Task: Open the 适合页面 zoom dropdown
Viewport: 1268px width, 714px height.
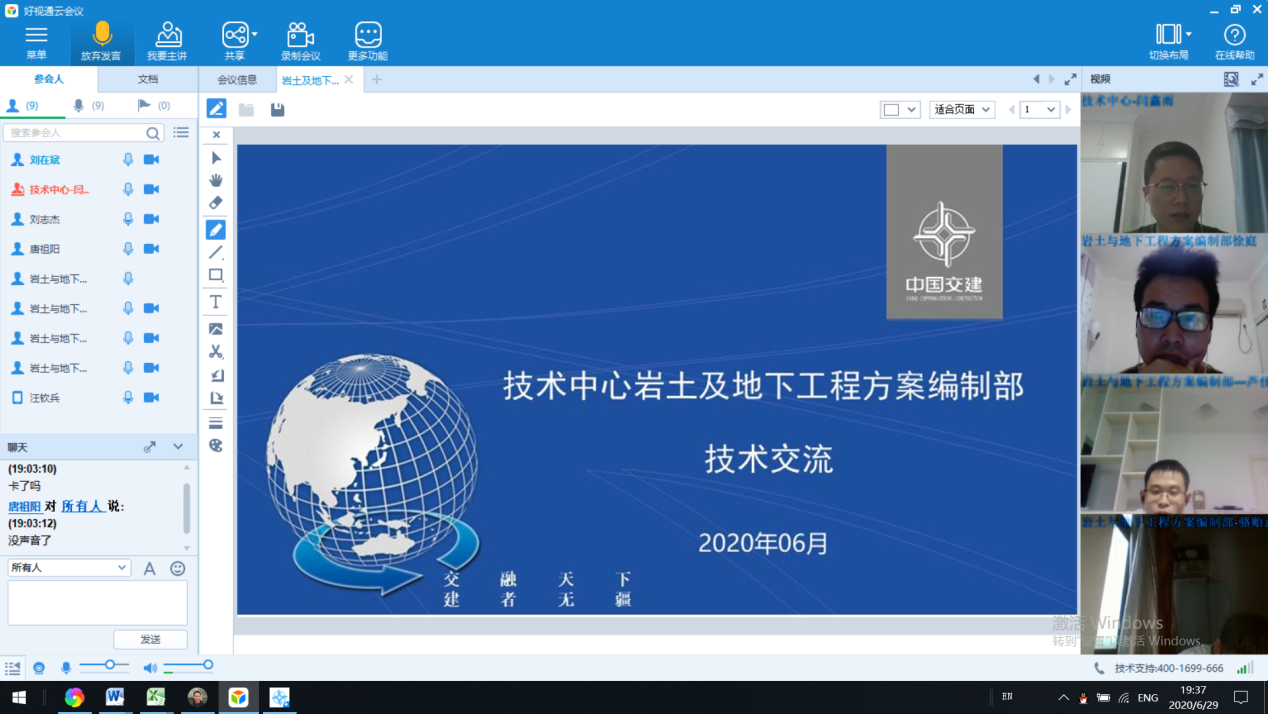Action: (962, 110)
